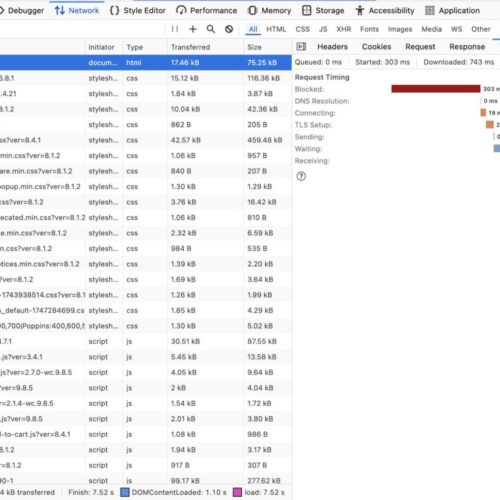
Task: Open the timing help question-mark icon
Action: pyautogui.click(x=301, y=176)
